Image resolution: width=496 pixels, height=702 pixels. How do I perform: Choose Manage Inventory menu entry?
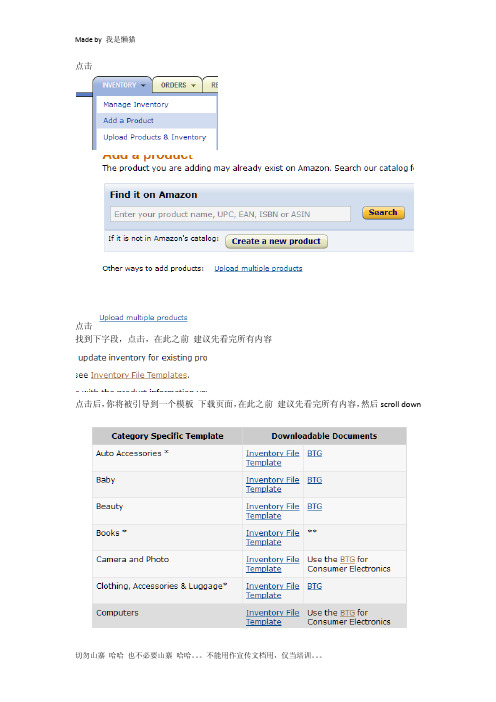pyautogui.click(x=136, y=104)
